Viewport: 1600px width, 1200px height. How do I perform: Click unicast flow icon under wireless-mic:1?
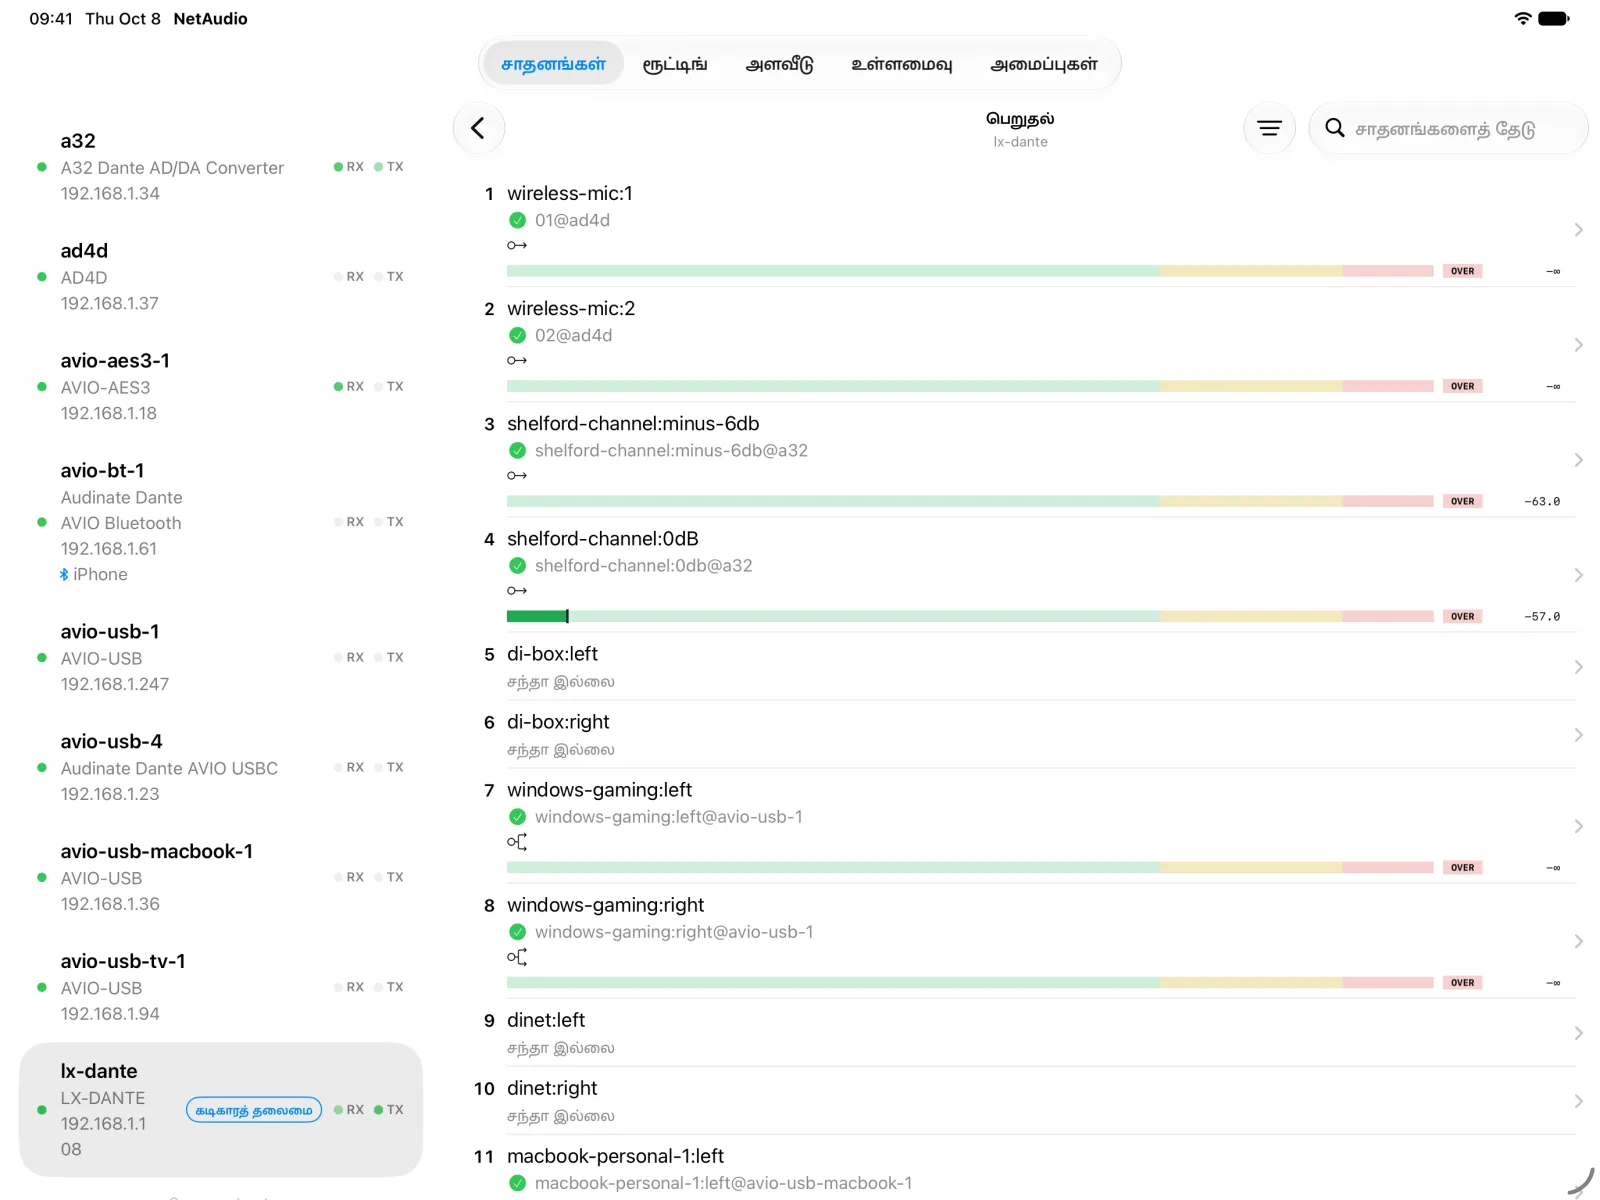516,245
